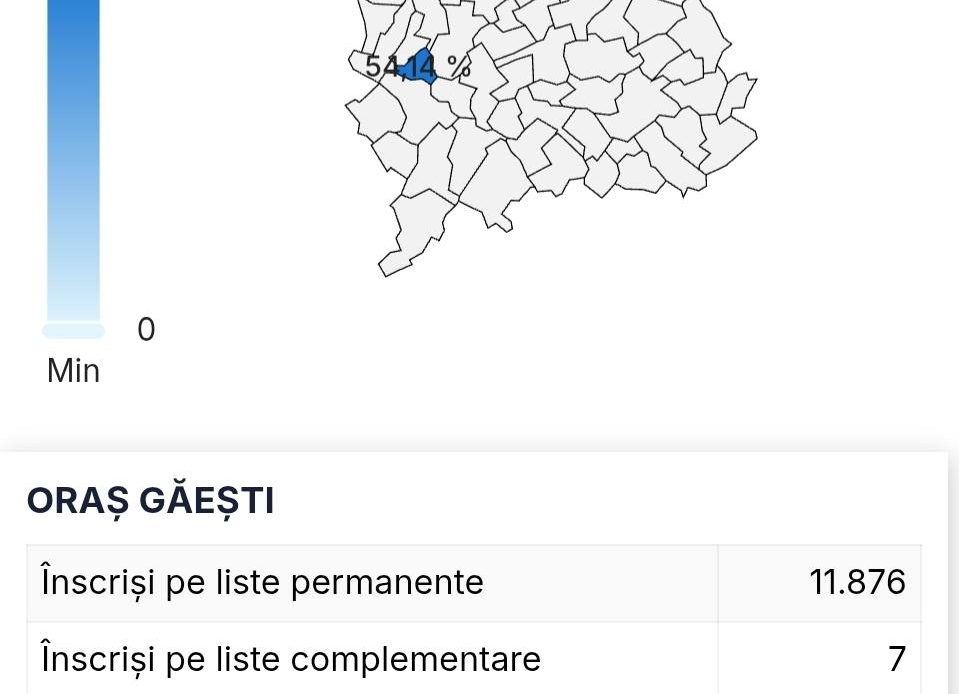Click the 54,14 % turnout label on map
The image size is (959, 694).
coord(416,67)
